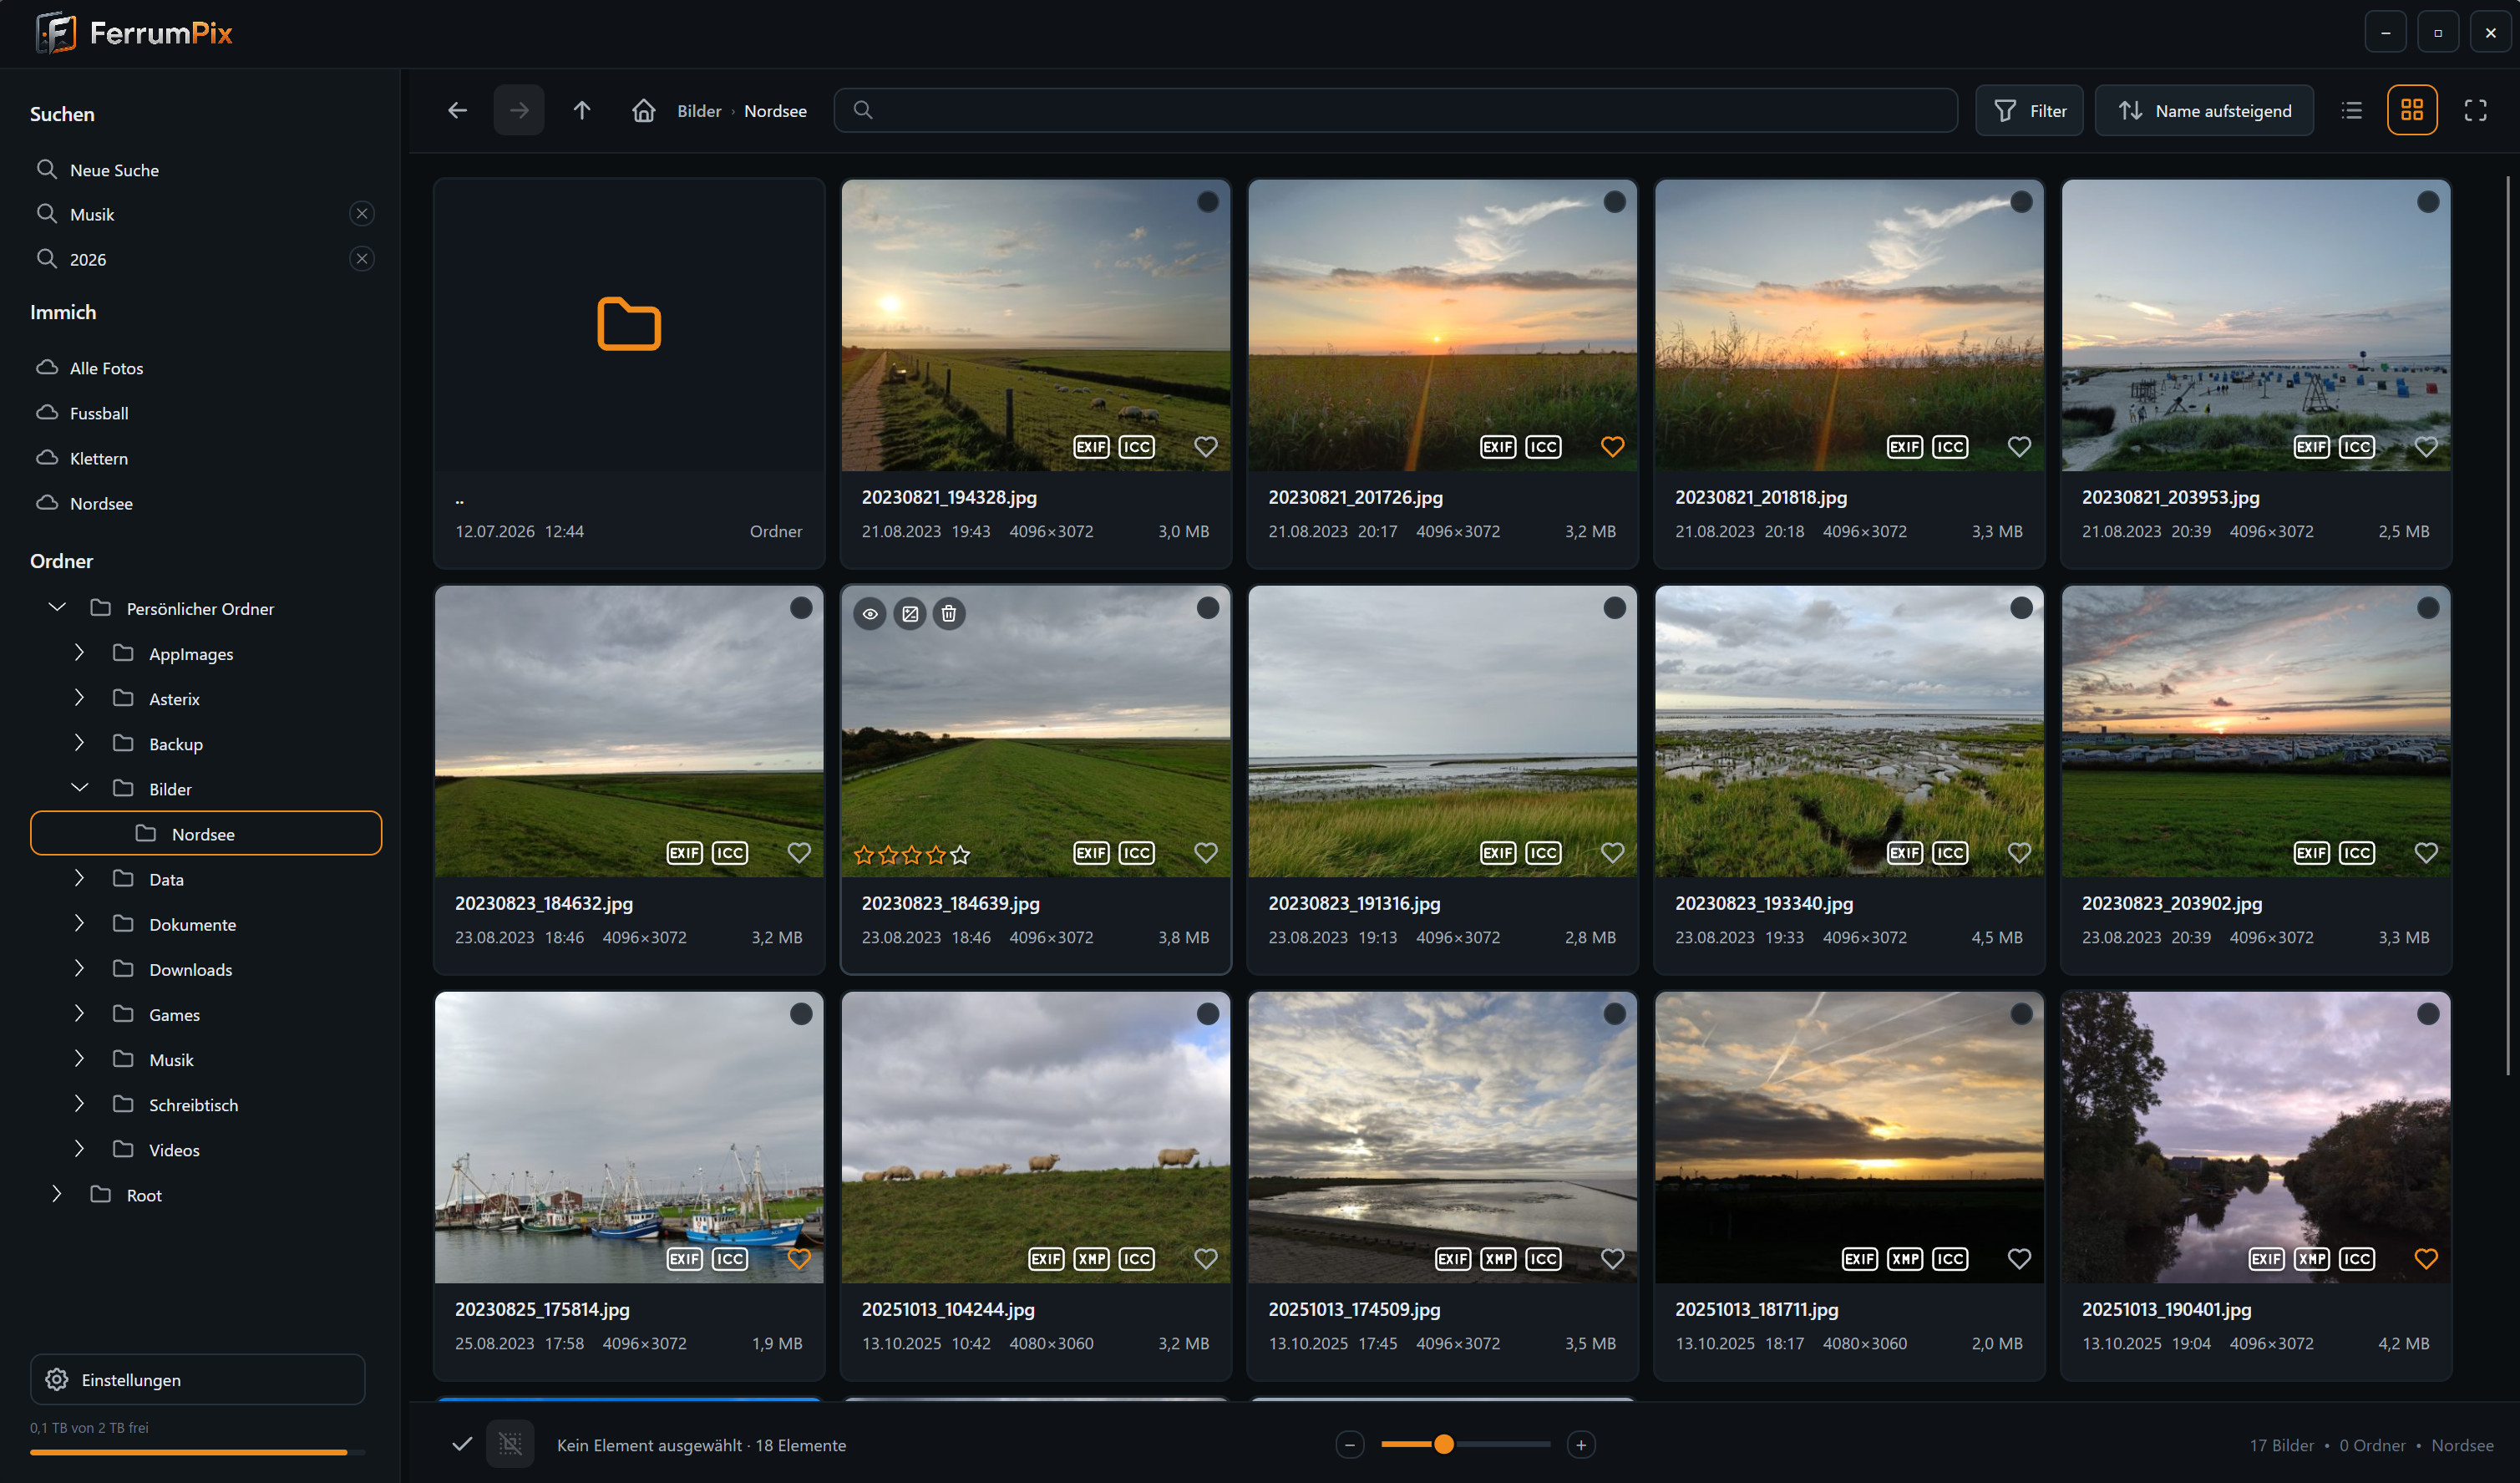Focus the search input field
The height and width of the screenshot is (1483, 2520).
point(1396,110)
